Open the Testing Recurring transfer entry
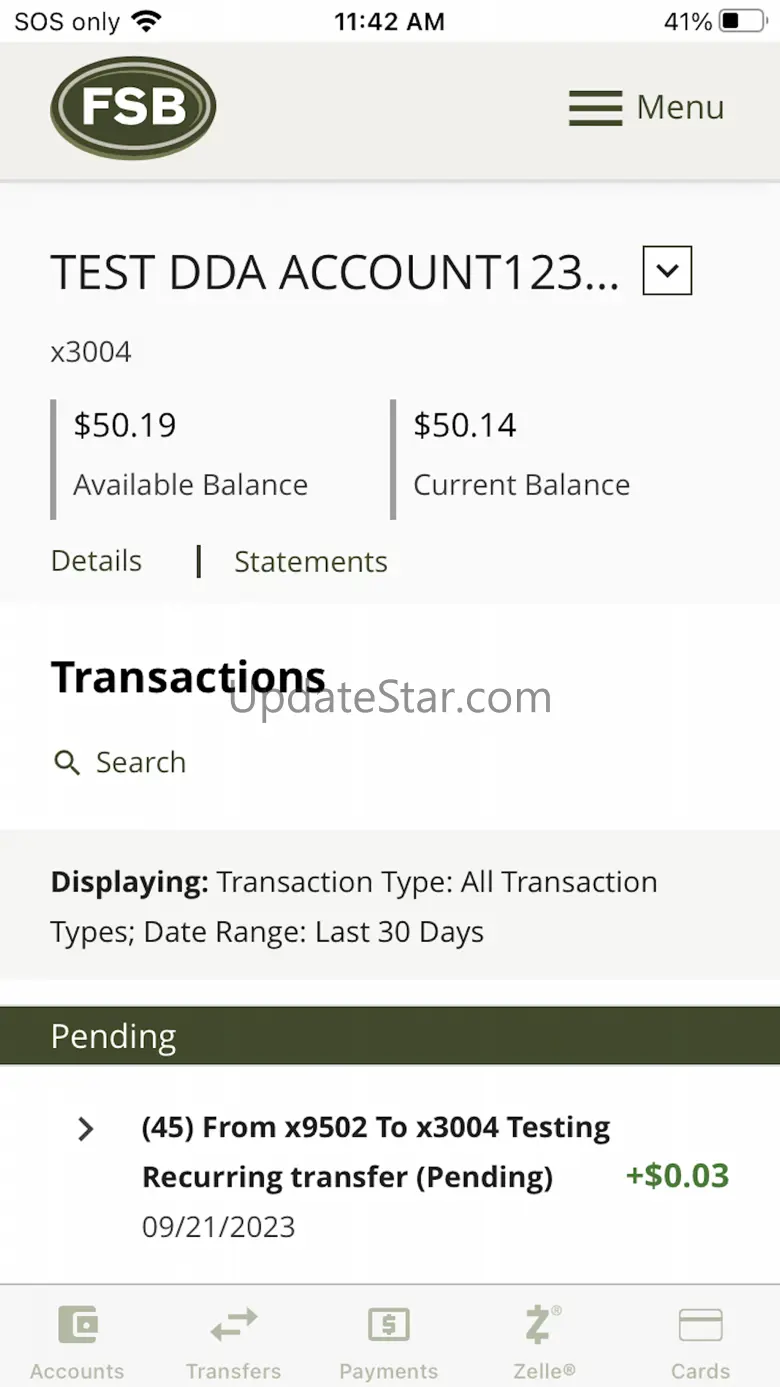780x1387 pixels. pos(375,1152)
